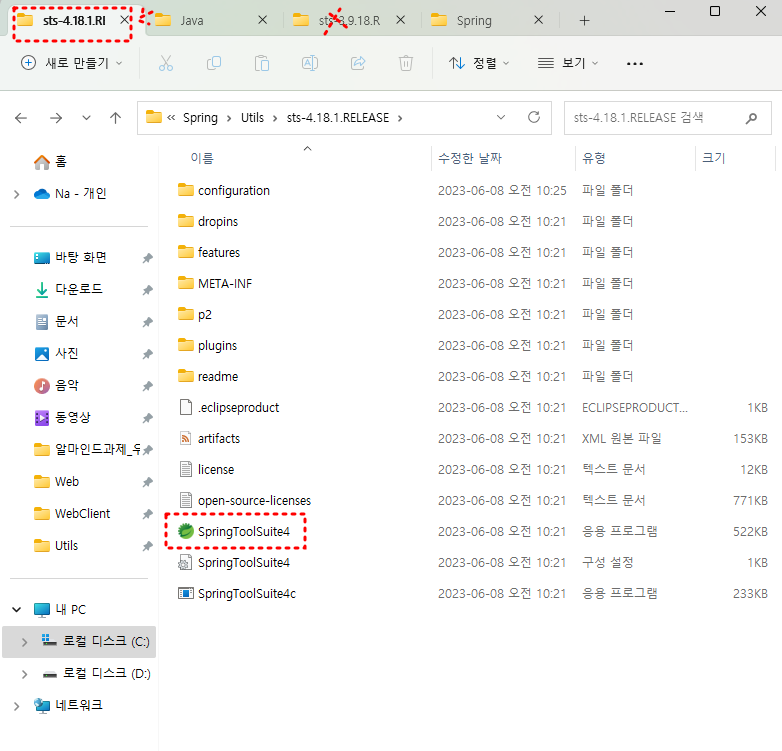The width and height of the screenshot is (782, 751).
Task: Open Documents (문서) in sidebar
Action: [x=56, y=322]
